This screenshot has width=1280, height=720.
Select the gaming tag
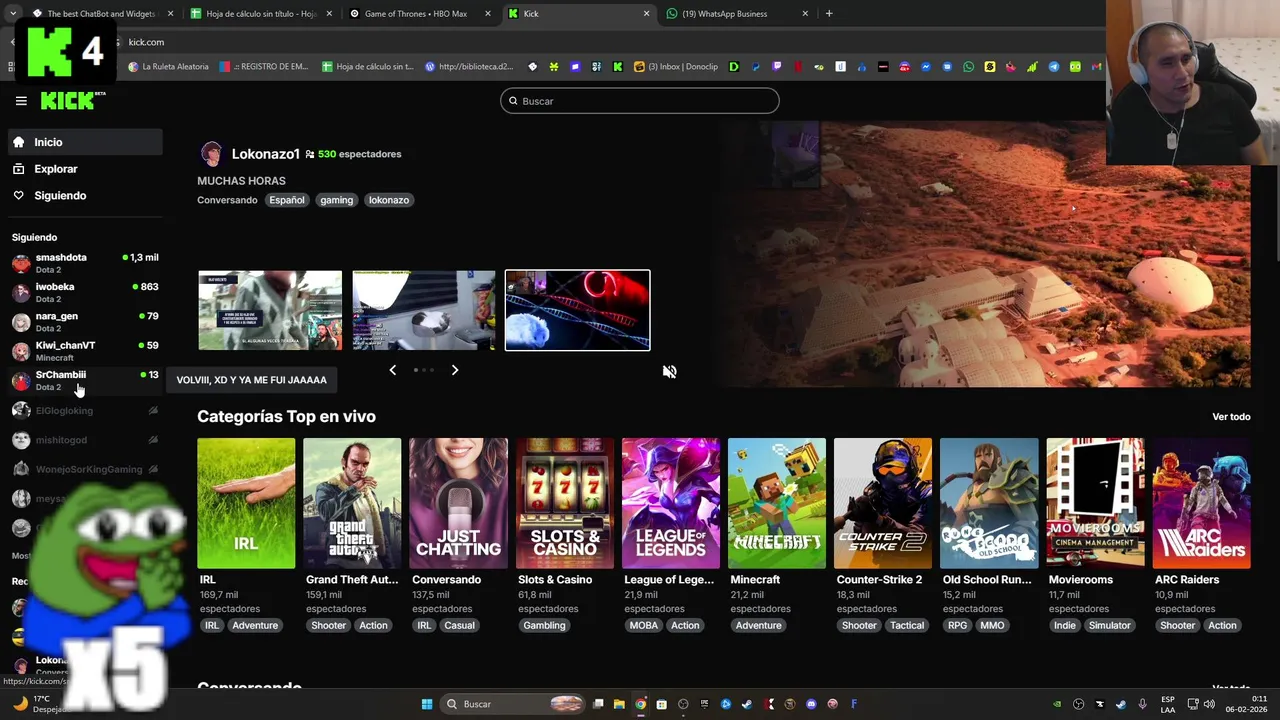pyautogui.click(x=336, y=200)
